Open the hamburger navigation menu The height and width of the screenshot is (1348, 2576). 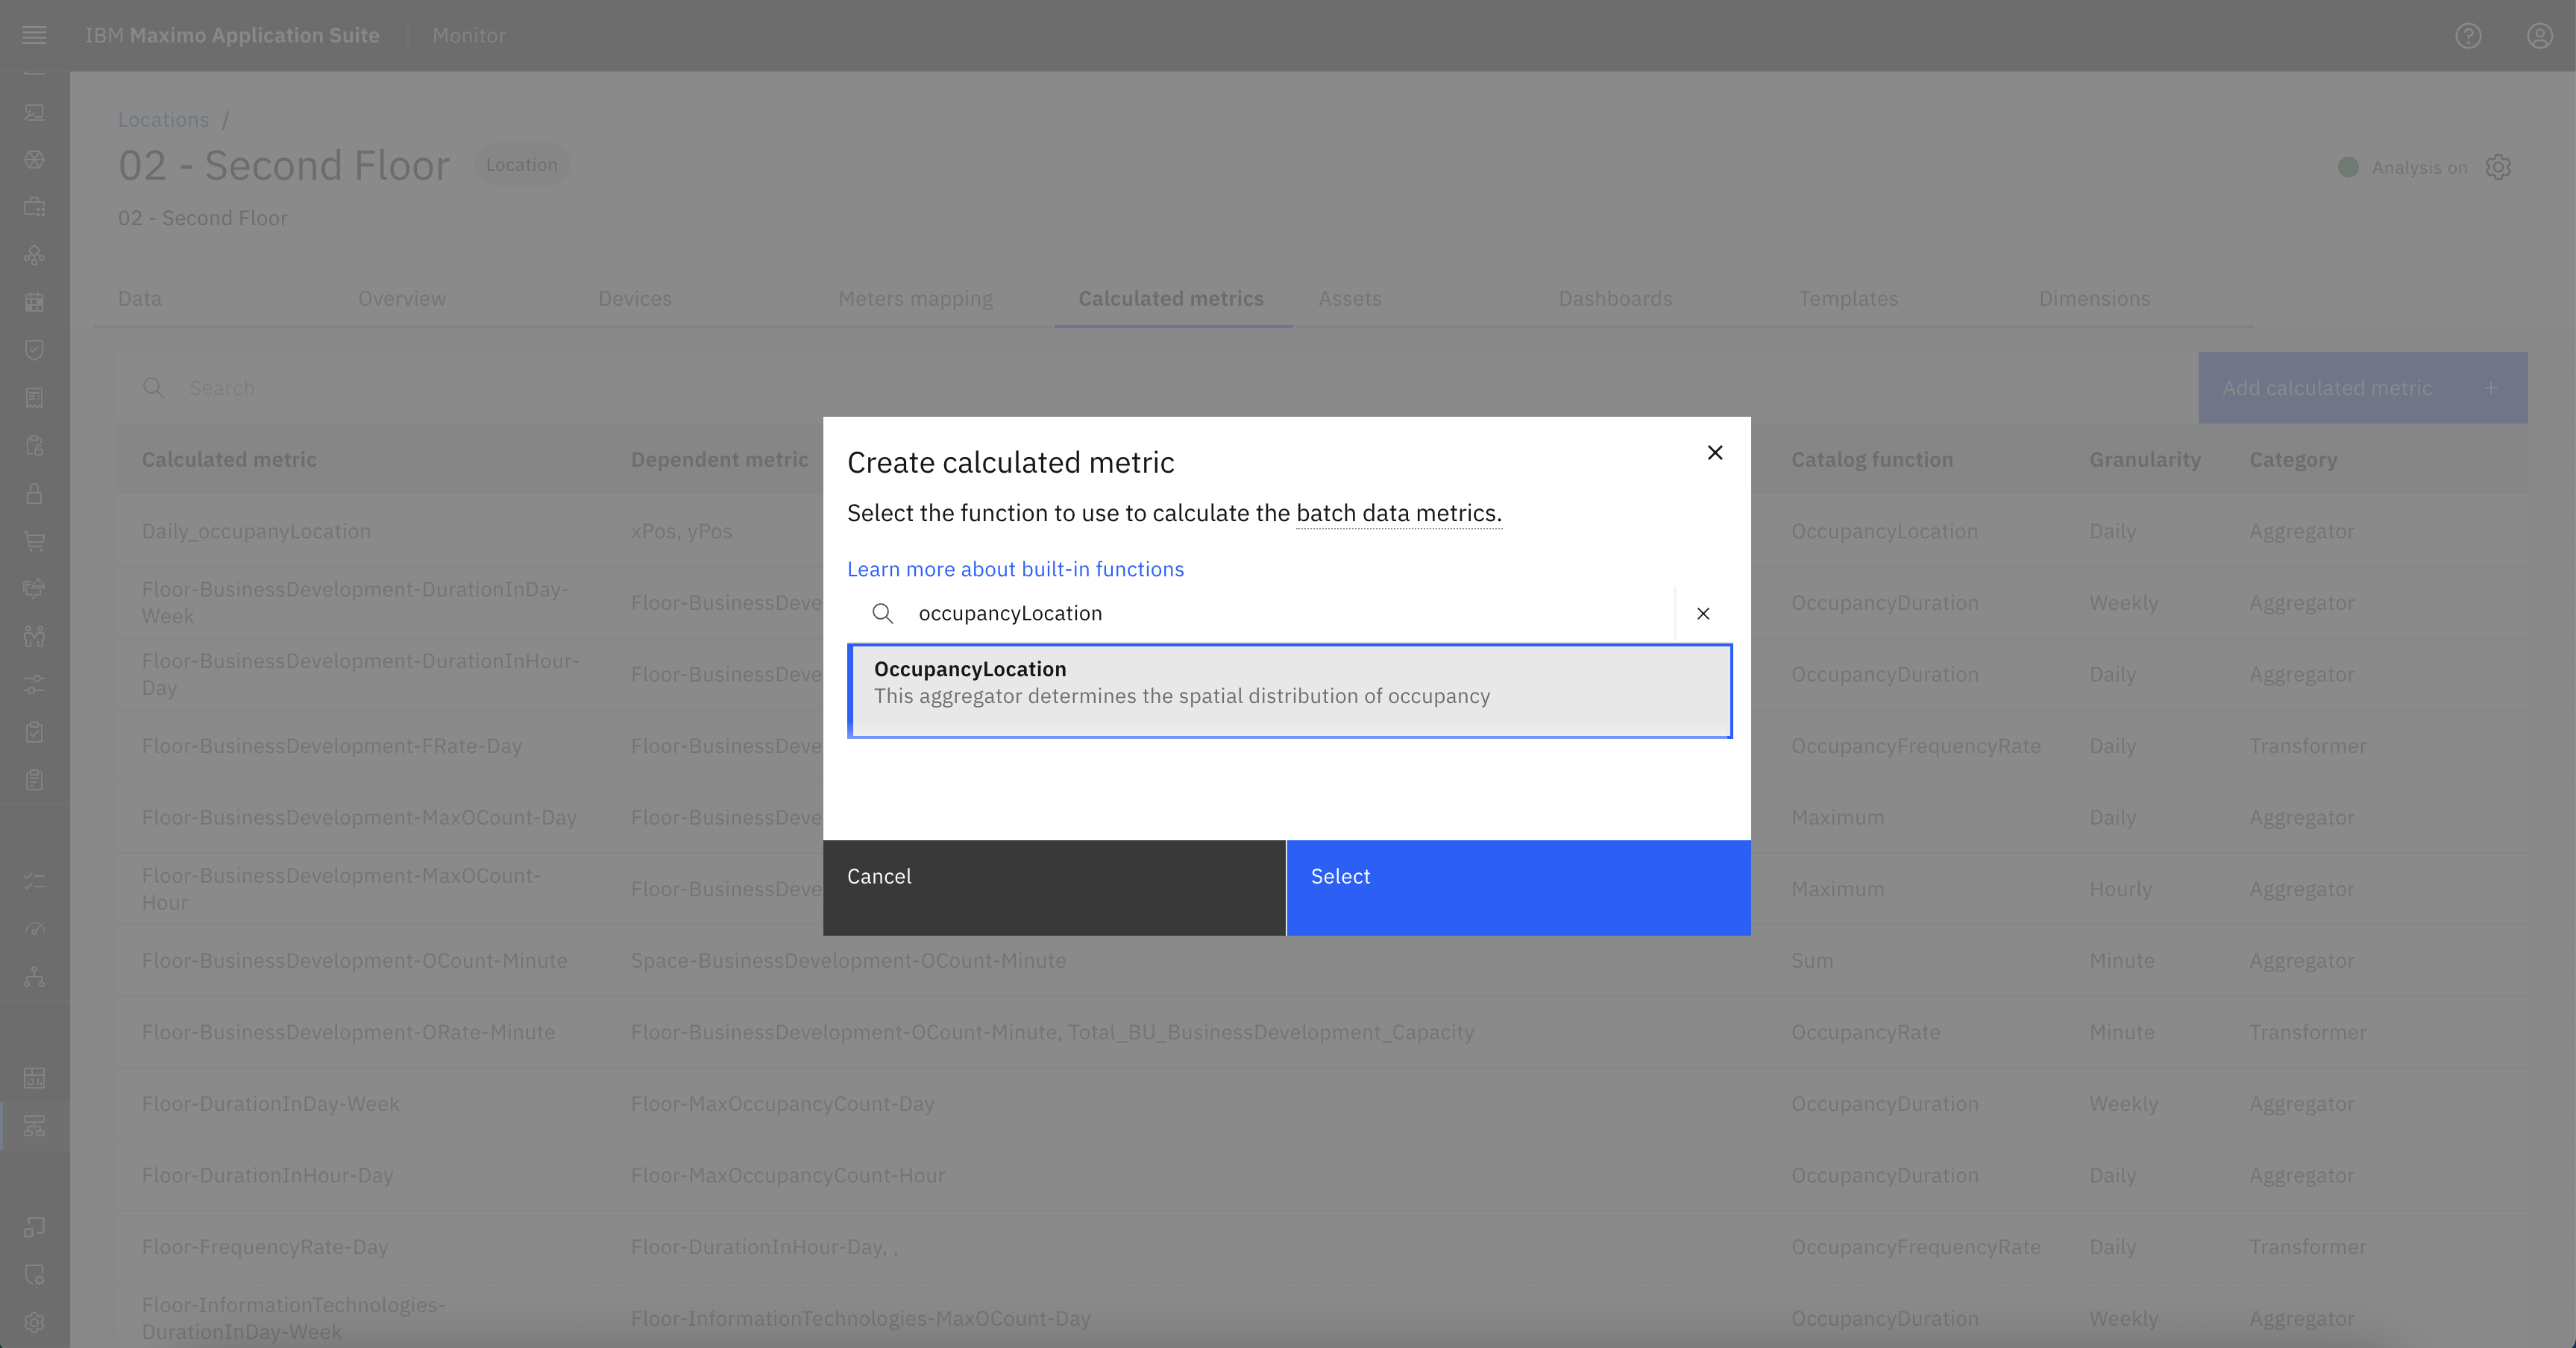pyautogui.click(x=34, y=35)
